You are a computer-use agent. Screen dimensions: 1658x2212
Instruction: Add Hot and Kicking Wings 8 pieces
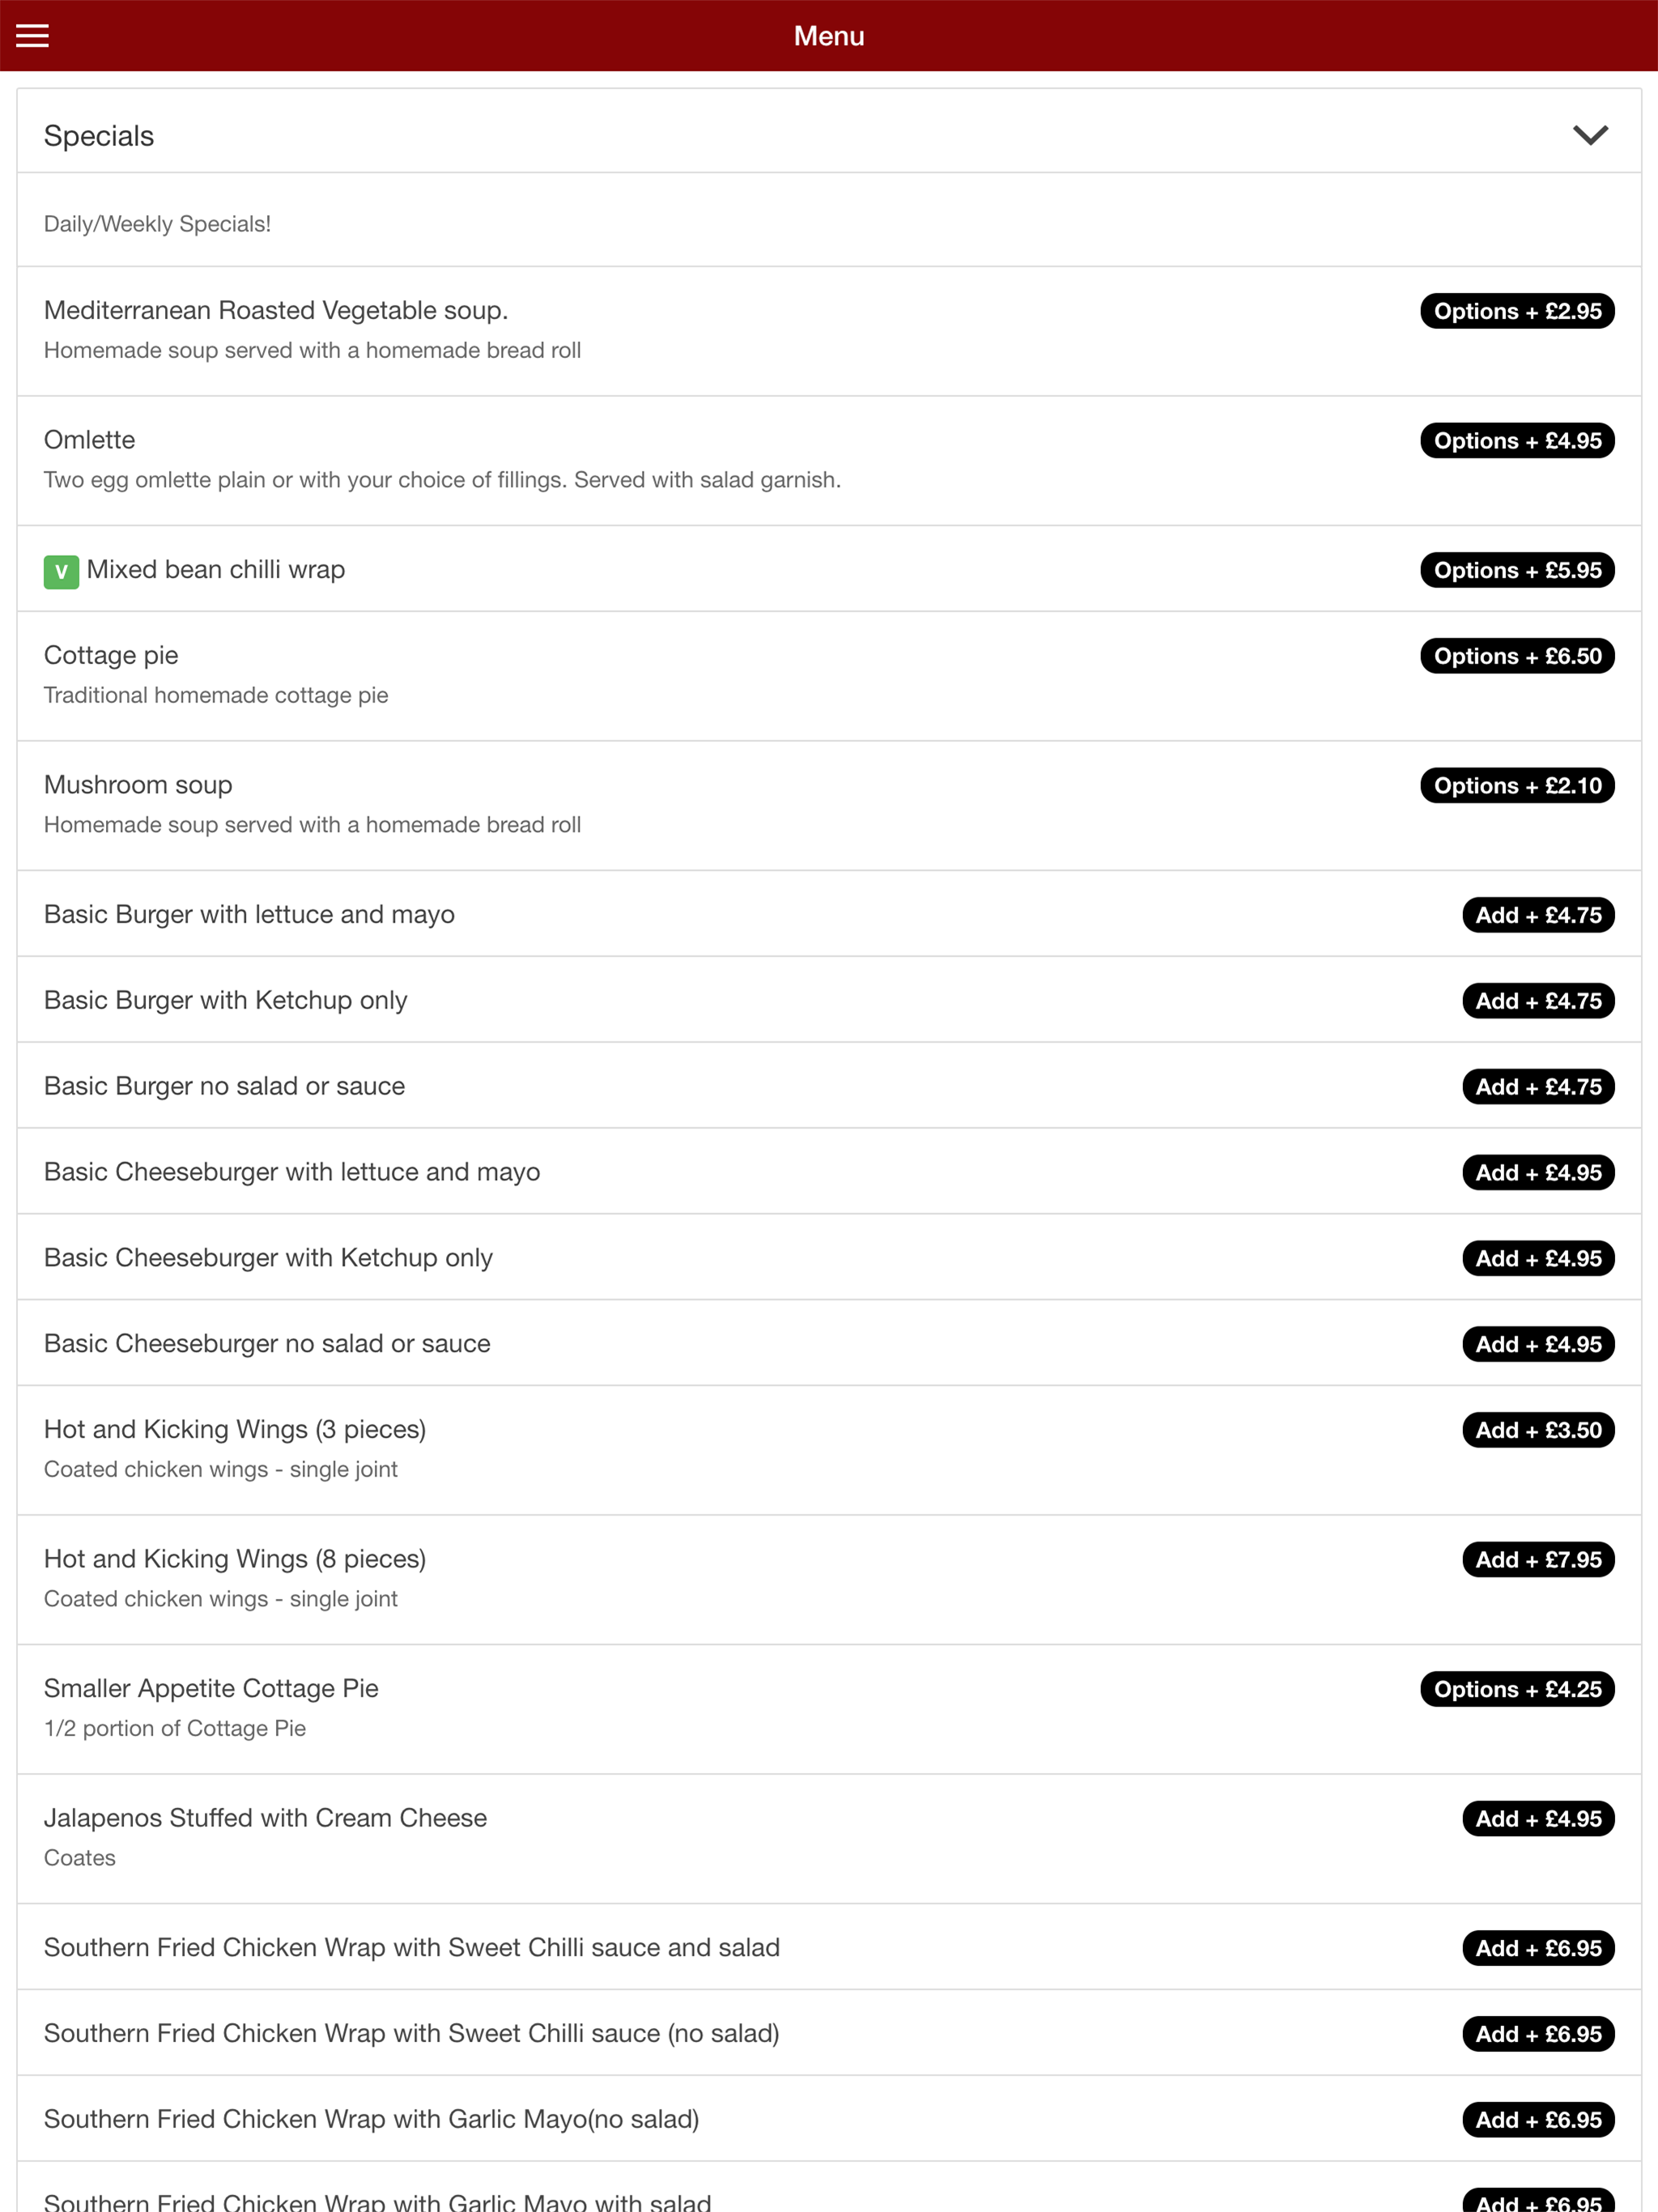tap(1538, 1560)
